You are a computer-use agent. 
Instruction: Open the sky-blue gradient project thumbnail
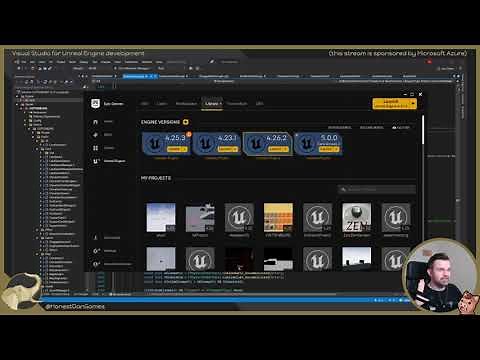[161, 217]
